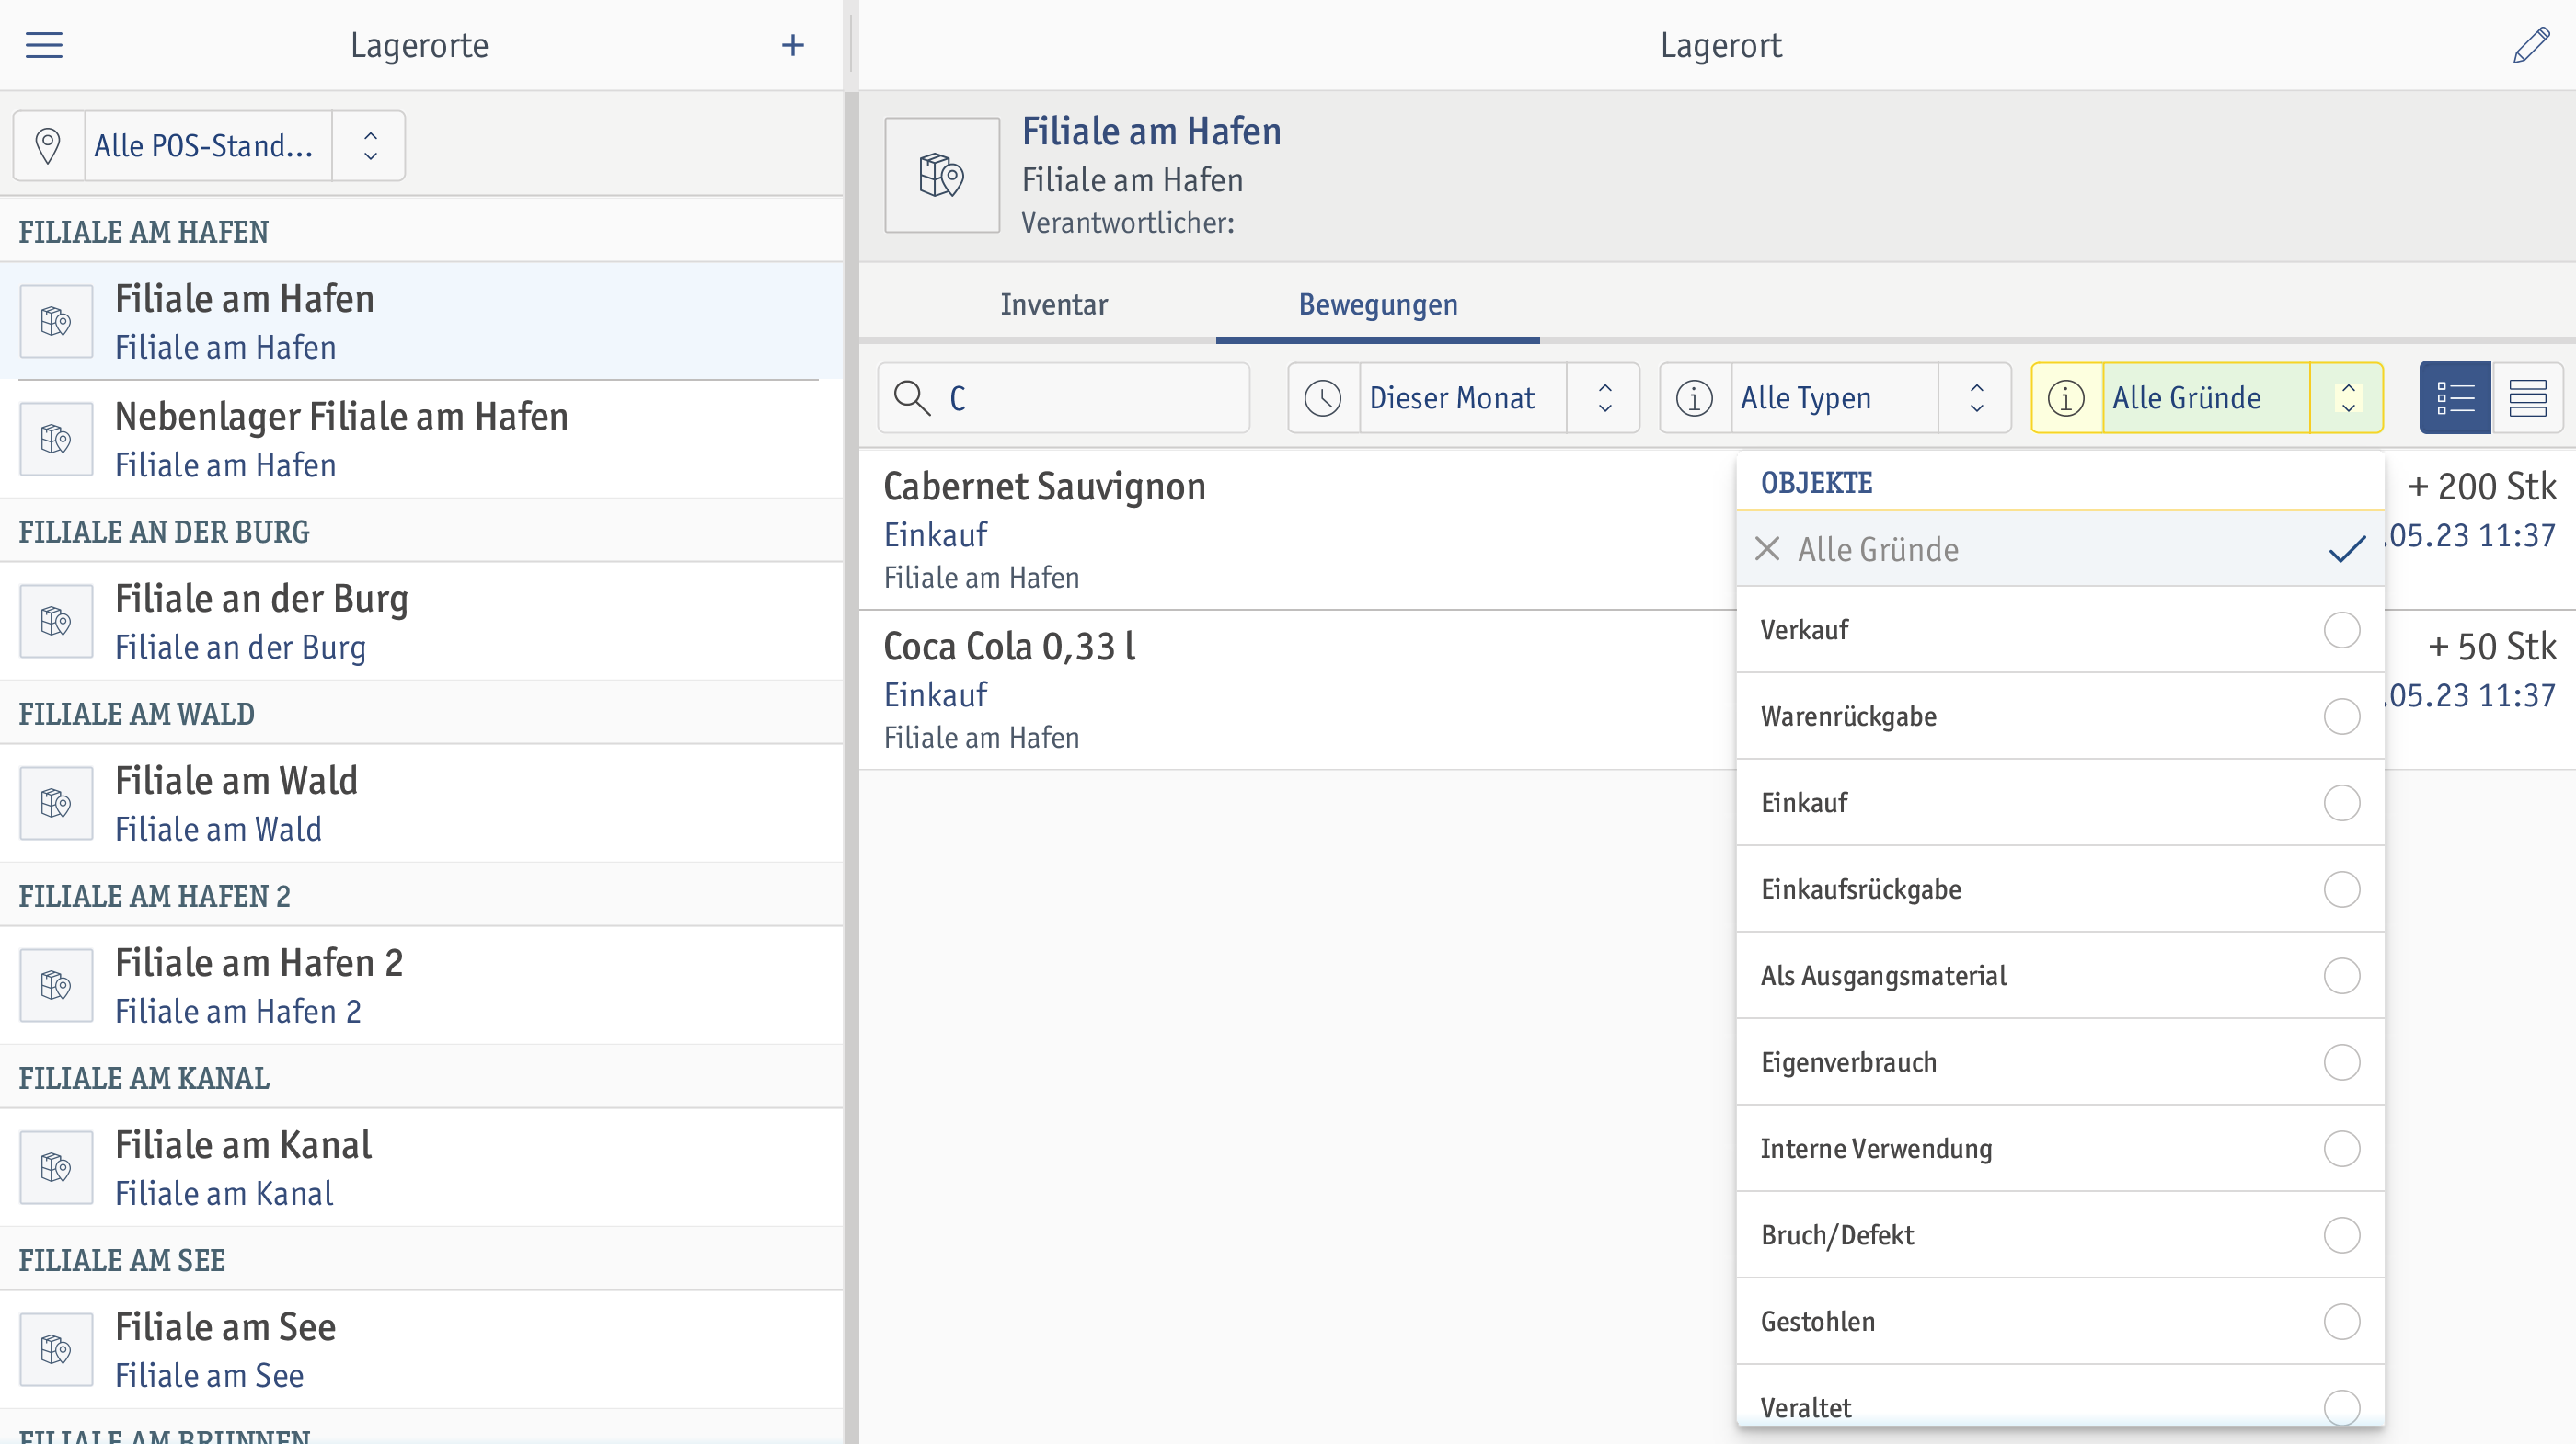This screenshot has width=2576, height=1444.
Task: Click the + 200 Stk quantity
Action: [2482, 487]
